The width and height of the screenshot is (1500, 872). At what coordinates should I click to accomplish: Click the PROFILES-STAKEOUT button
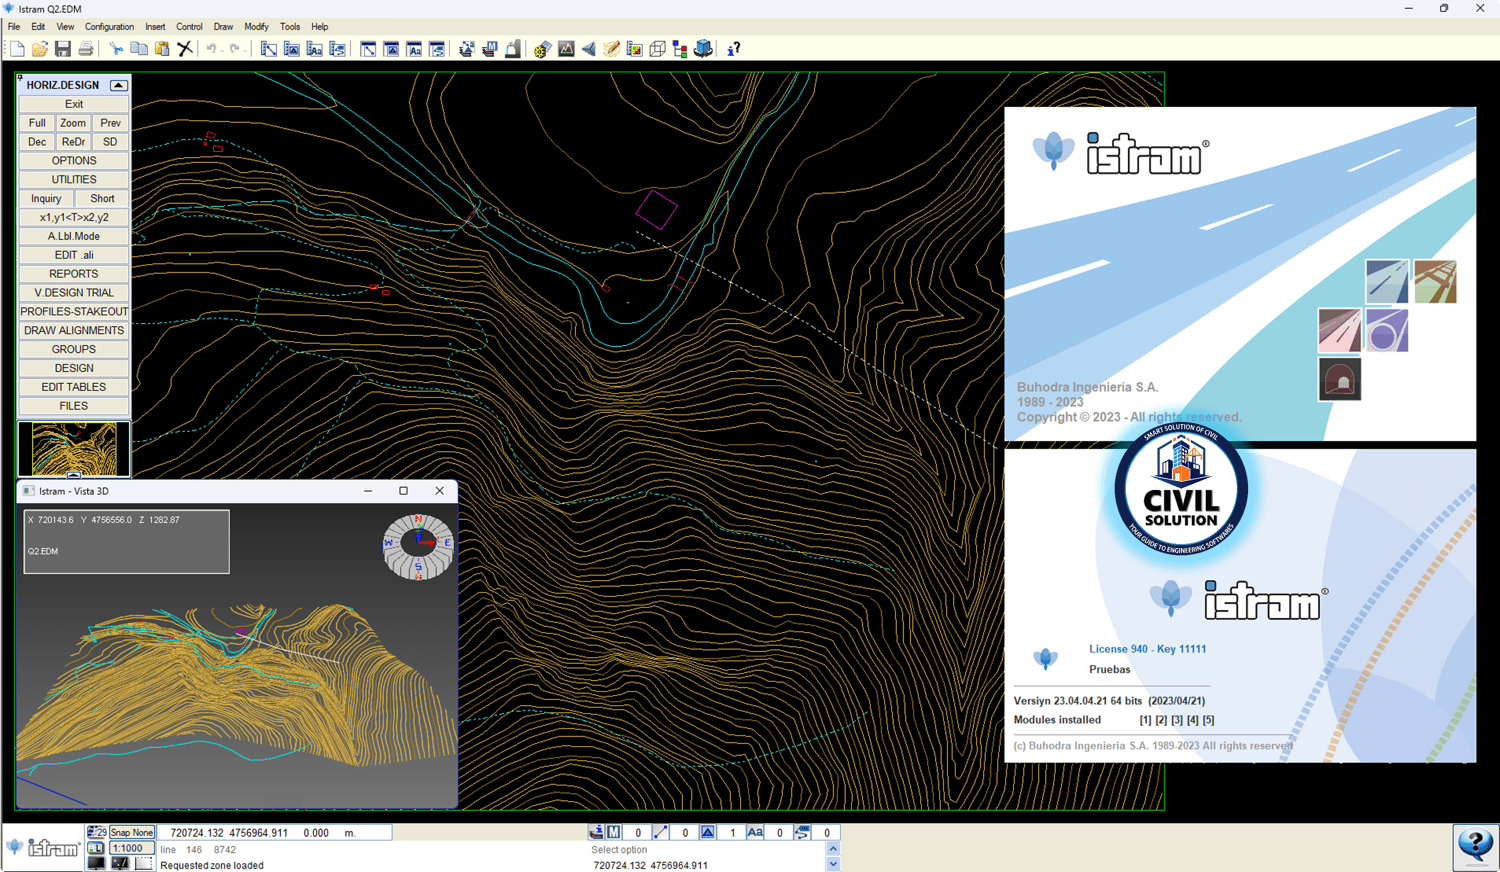click(x=74, y=312)
